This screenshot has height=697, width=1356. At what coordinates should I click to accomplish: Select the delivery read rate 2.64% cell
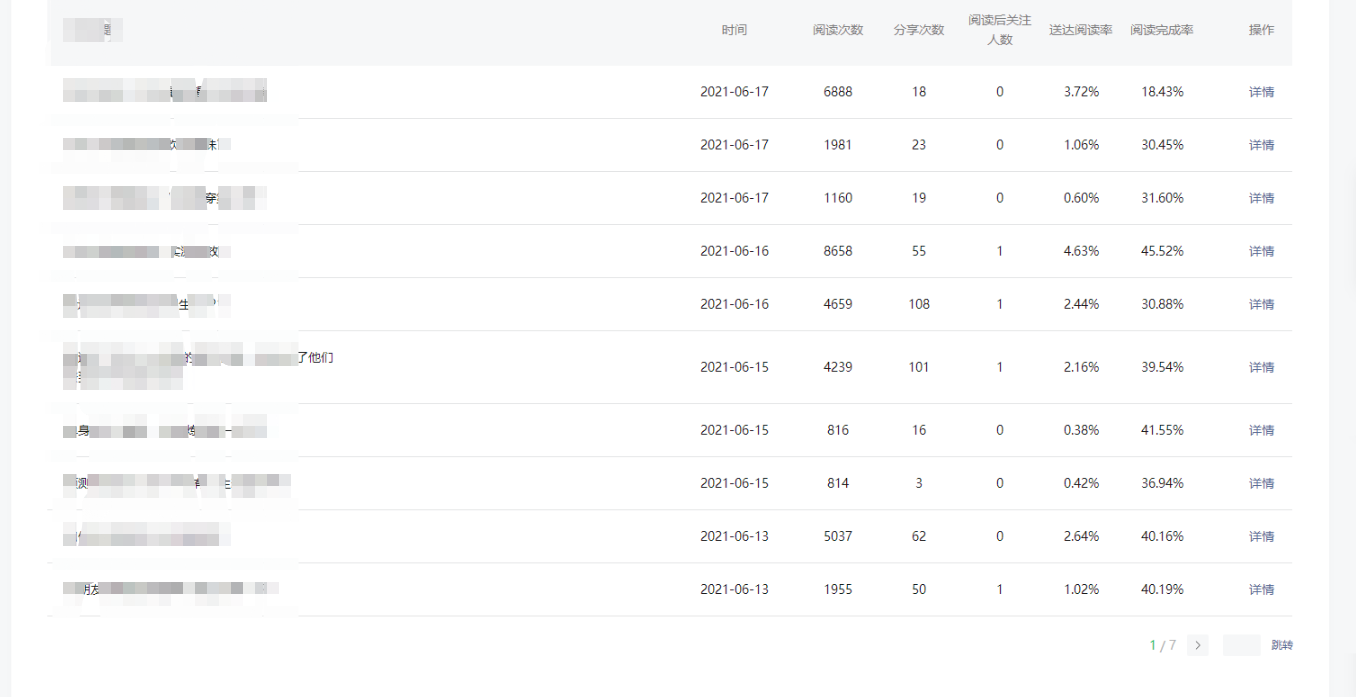[1081, 536]
